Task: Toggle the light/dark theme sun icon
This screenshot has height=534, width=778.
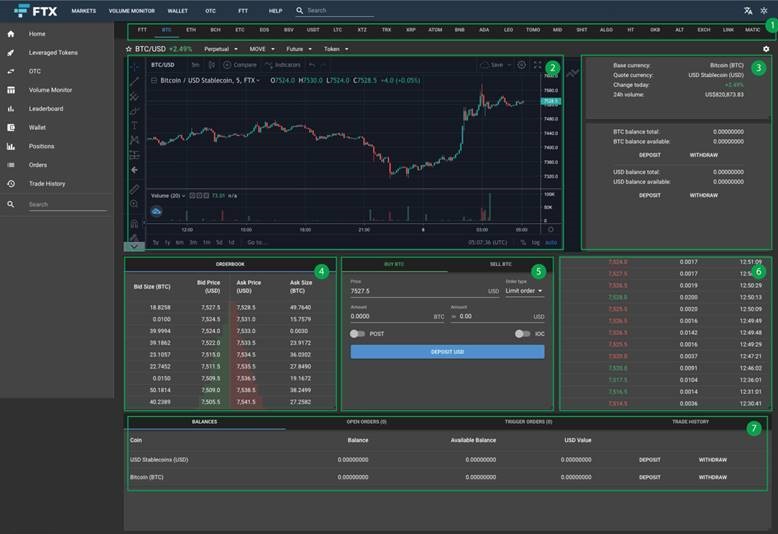Action: [x=764, y=10]
